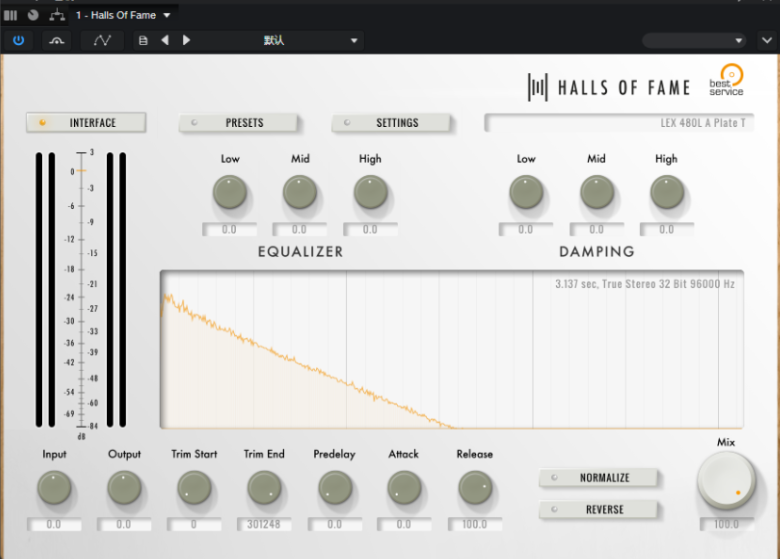
Task: Go to next preset with right arrow
Action: [187, 40]
